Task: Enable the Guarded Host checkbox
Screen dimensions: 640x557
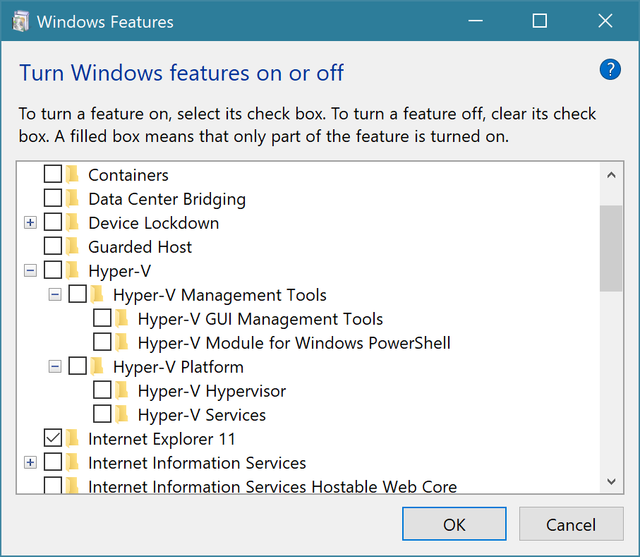Action: pos(53,246)
